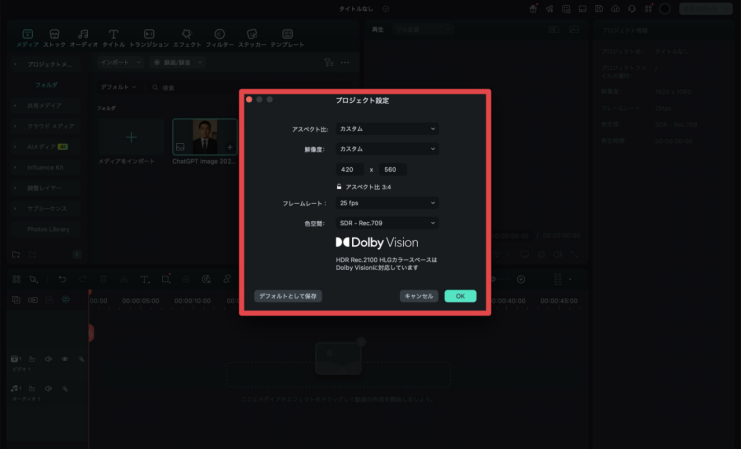The height and width of the screenshot is (449, 742).
Task: Toggle video track eye visibility icon
Action: coord(65,358)
